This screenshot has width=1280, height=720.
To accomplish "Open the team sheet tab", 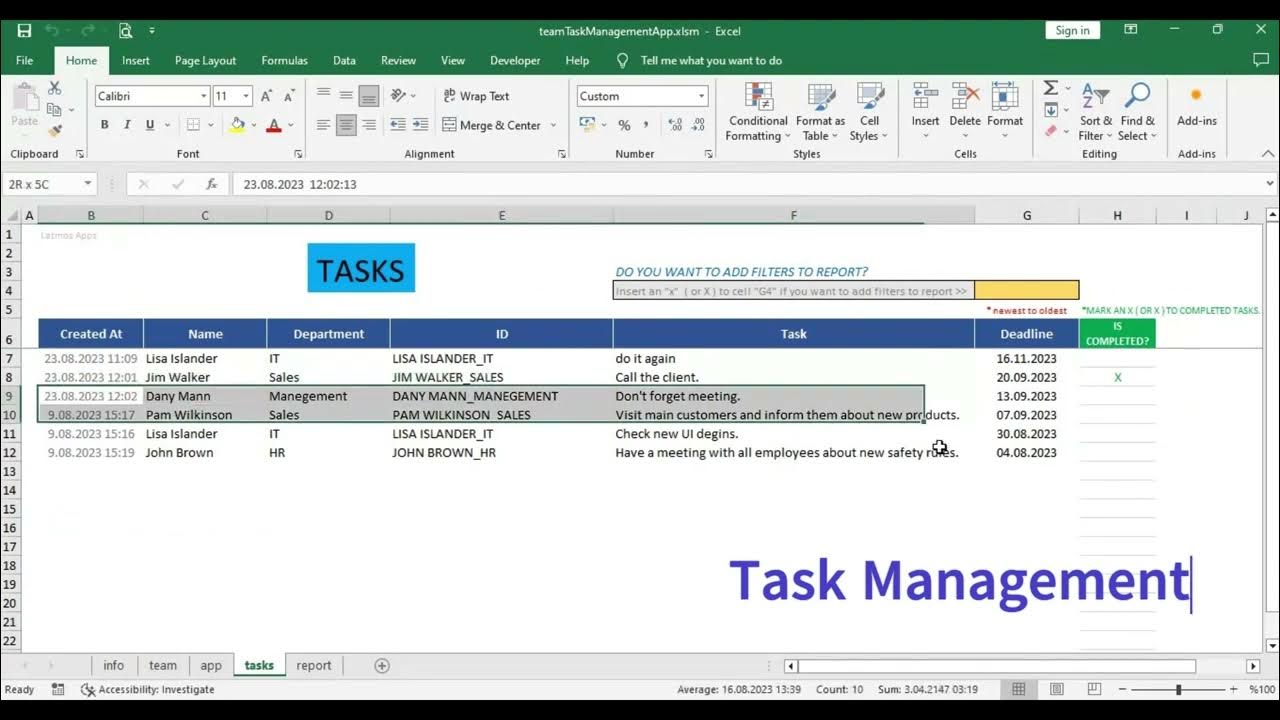I will click(163, 665).
